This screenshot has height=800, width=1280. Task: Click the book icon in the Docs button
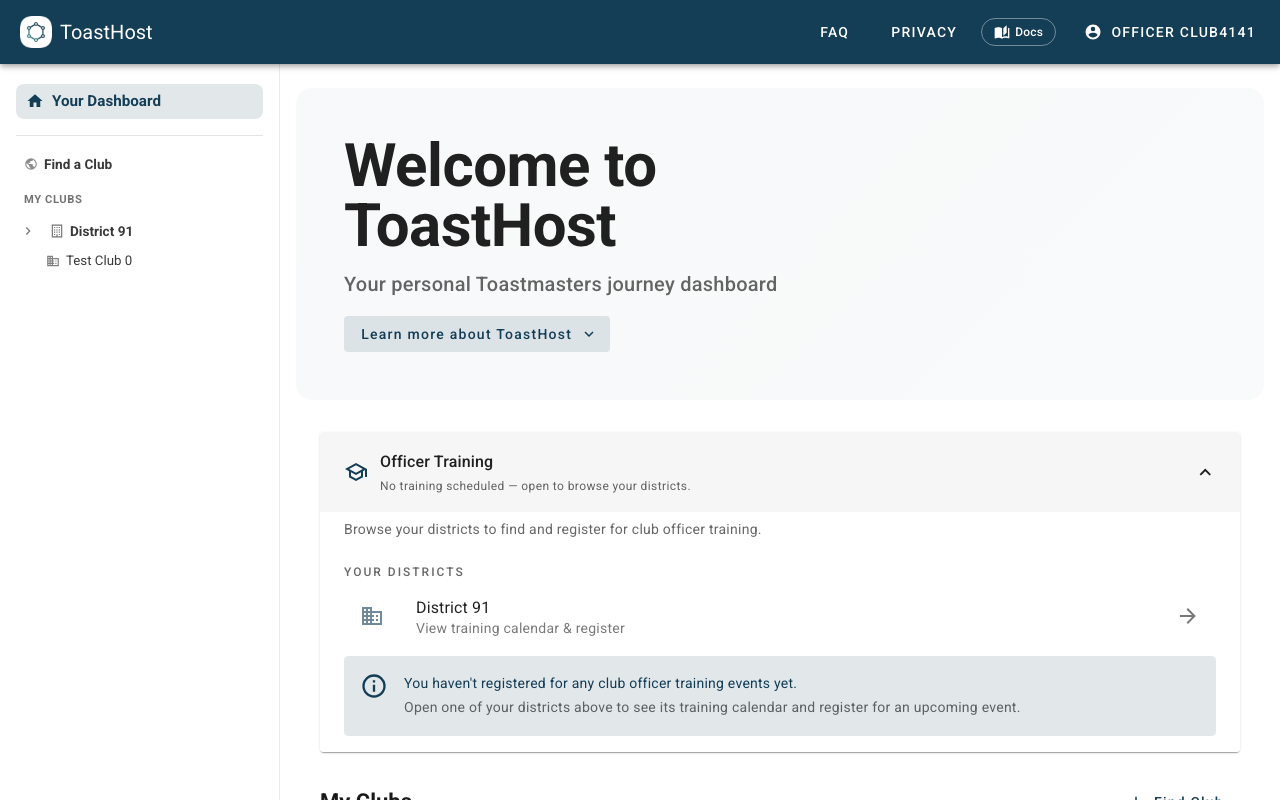coord(1002,32)
